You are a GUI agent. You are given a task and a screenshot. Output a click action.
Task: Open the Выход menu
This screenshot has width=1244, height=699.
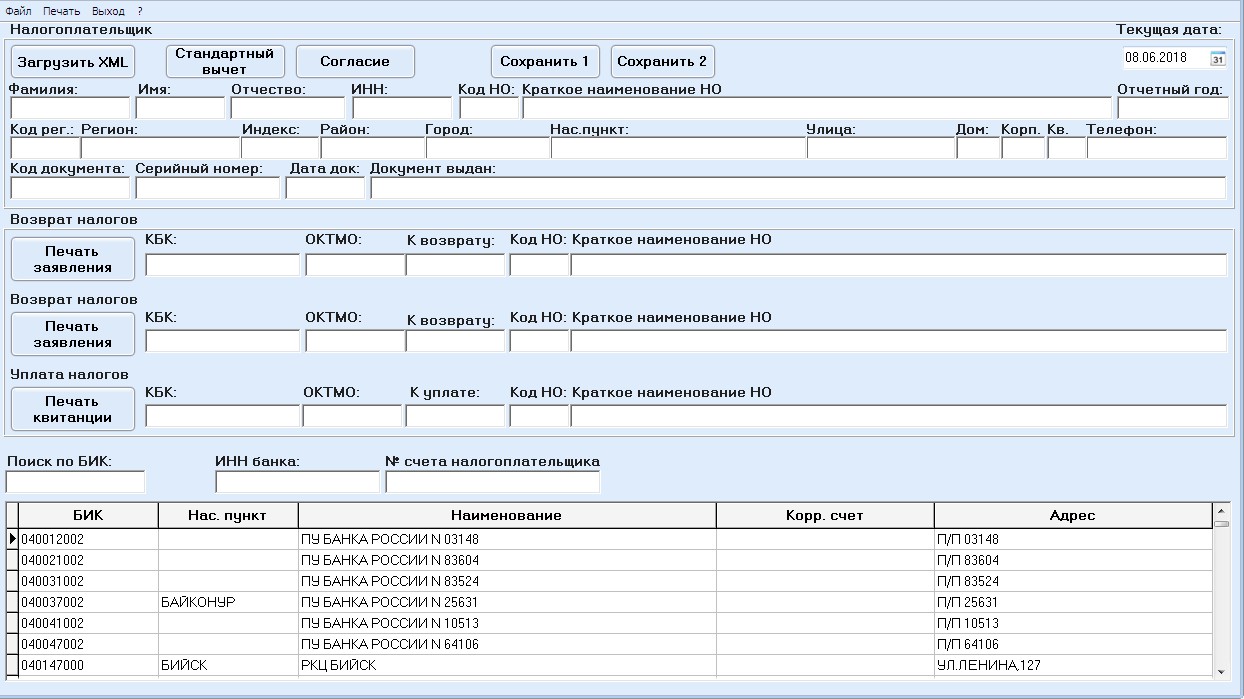point(108,10)
